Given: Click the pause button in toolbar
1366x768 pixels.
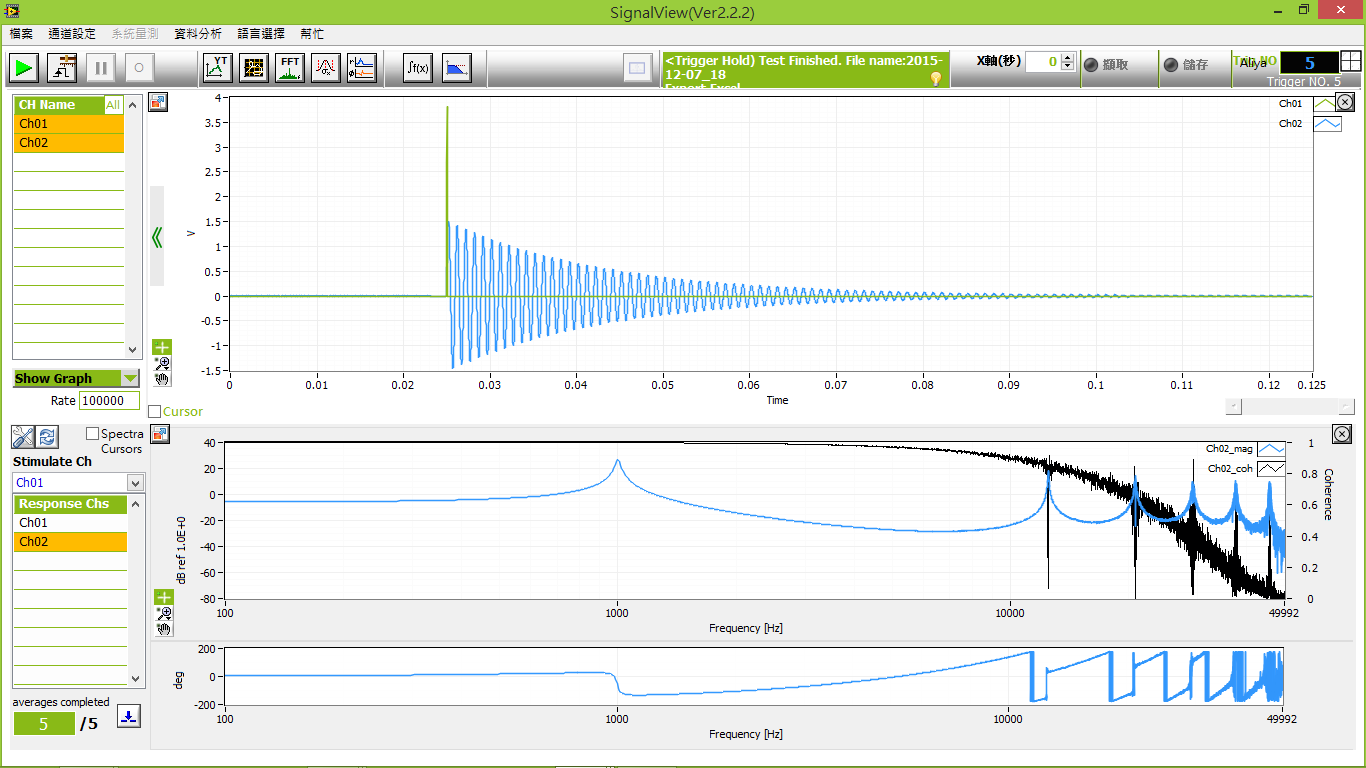Looking at the screenshot, I should coord(100,68).
